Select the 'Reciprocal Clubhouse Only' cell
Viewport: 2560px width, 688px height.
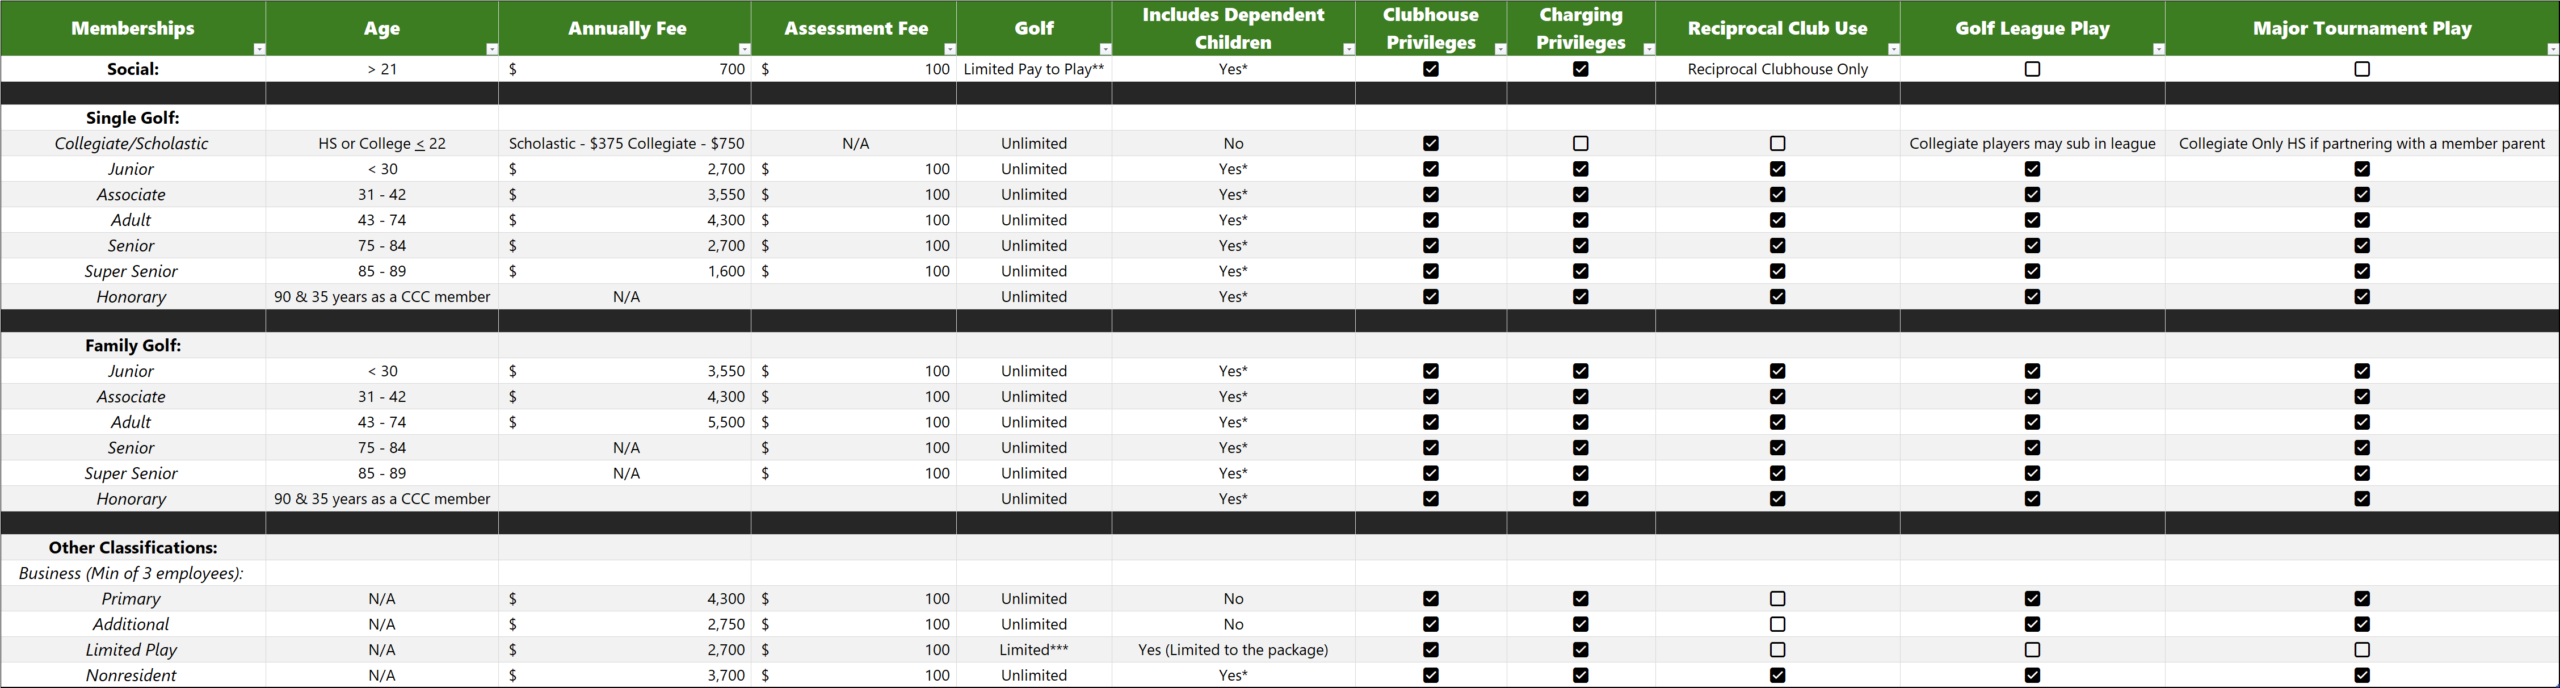1777,69
